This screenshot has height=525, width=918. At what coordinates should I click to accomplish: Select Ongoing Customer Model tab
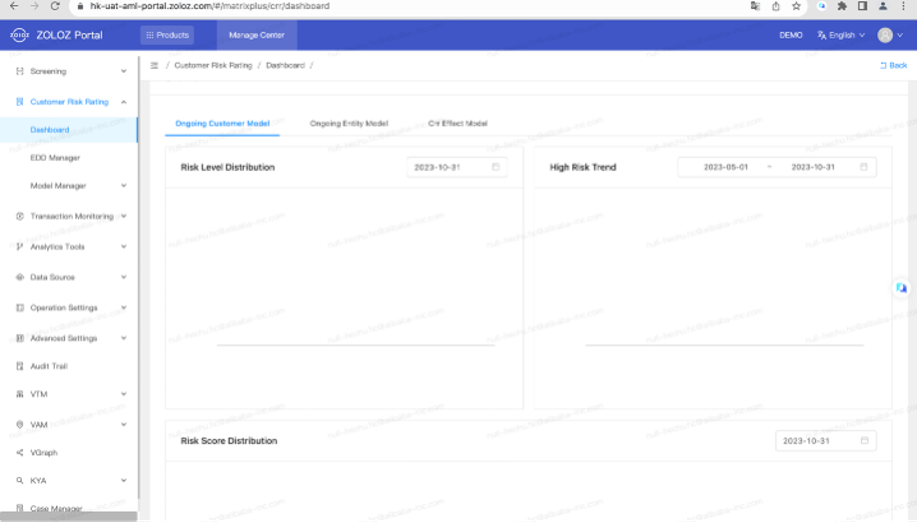pos(222,123)
